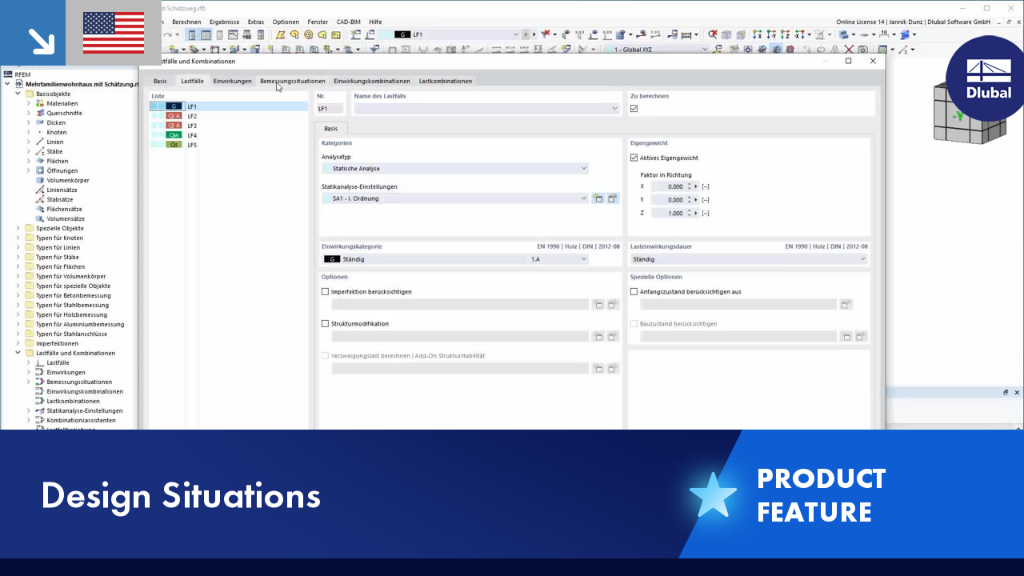The height and width of the screenshot is (576, 1024).
Task: Open the Analysetyp dropdown
Action: (455, 168)
